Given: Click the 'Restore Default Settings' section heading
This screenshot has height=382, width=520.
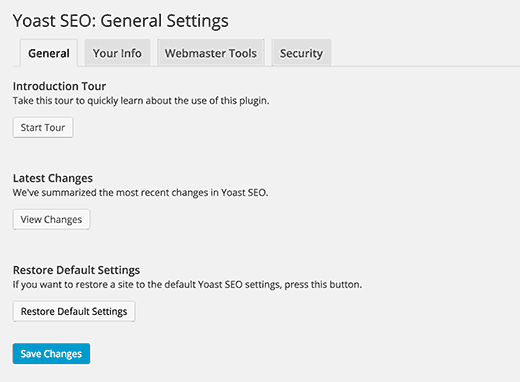Looking at the screenshot, I should [x=76, y=270].
